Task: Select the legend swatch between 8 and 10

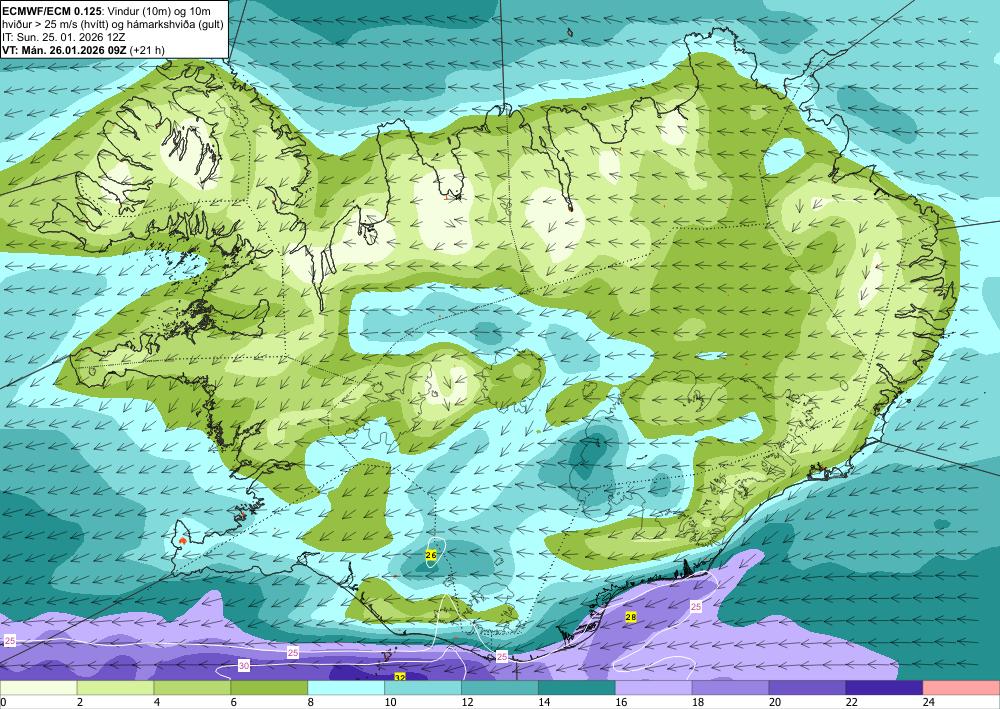Action: 346,687
